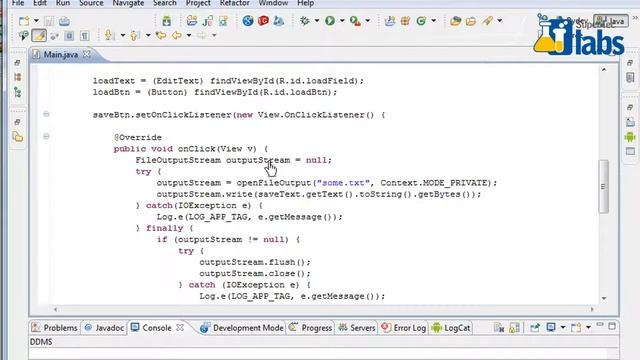
Task: Switch to the Progress tab
Action: point(311,328)
